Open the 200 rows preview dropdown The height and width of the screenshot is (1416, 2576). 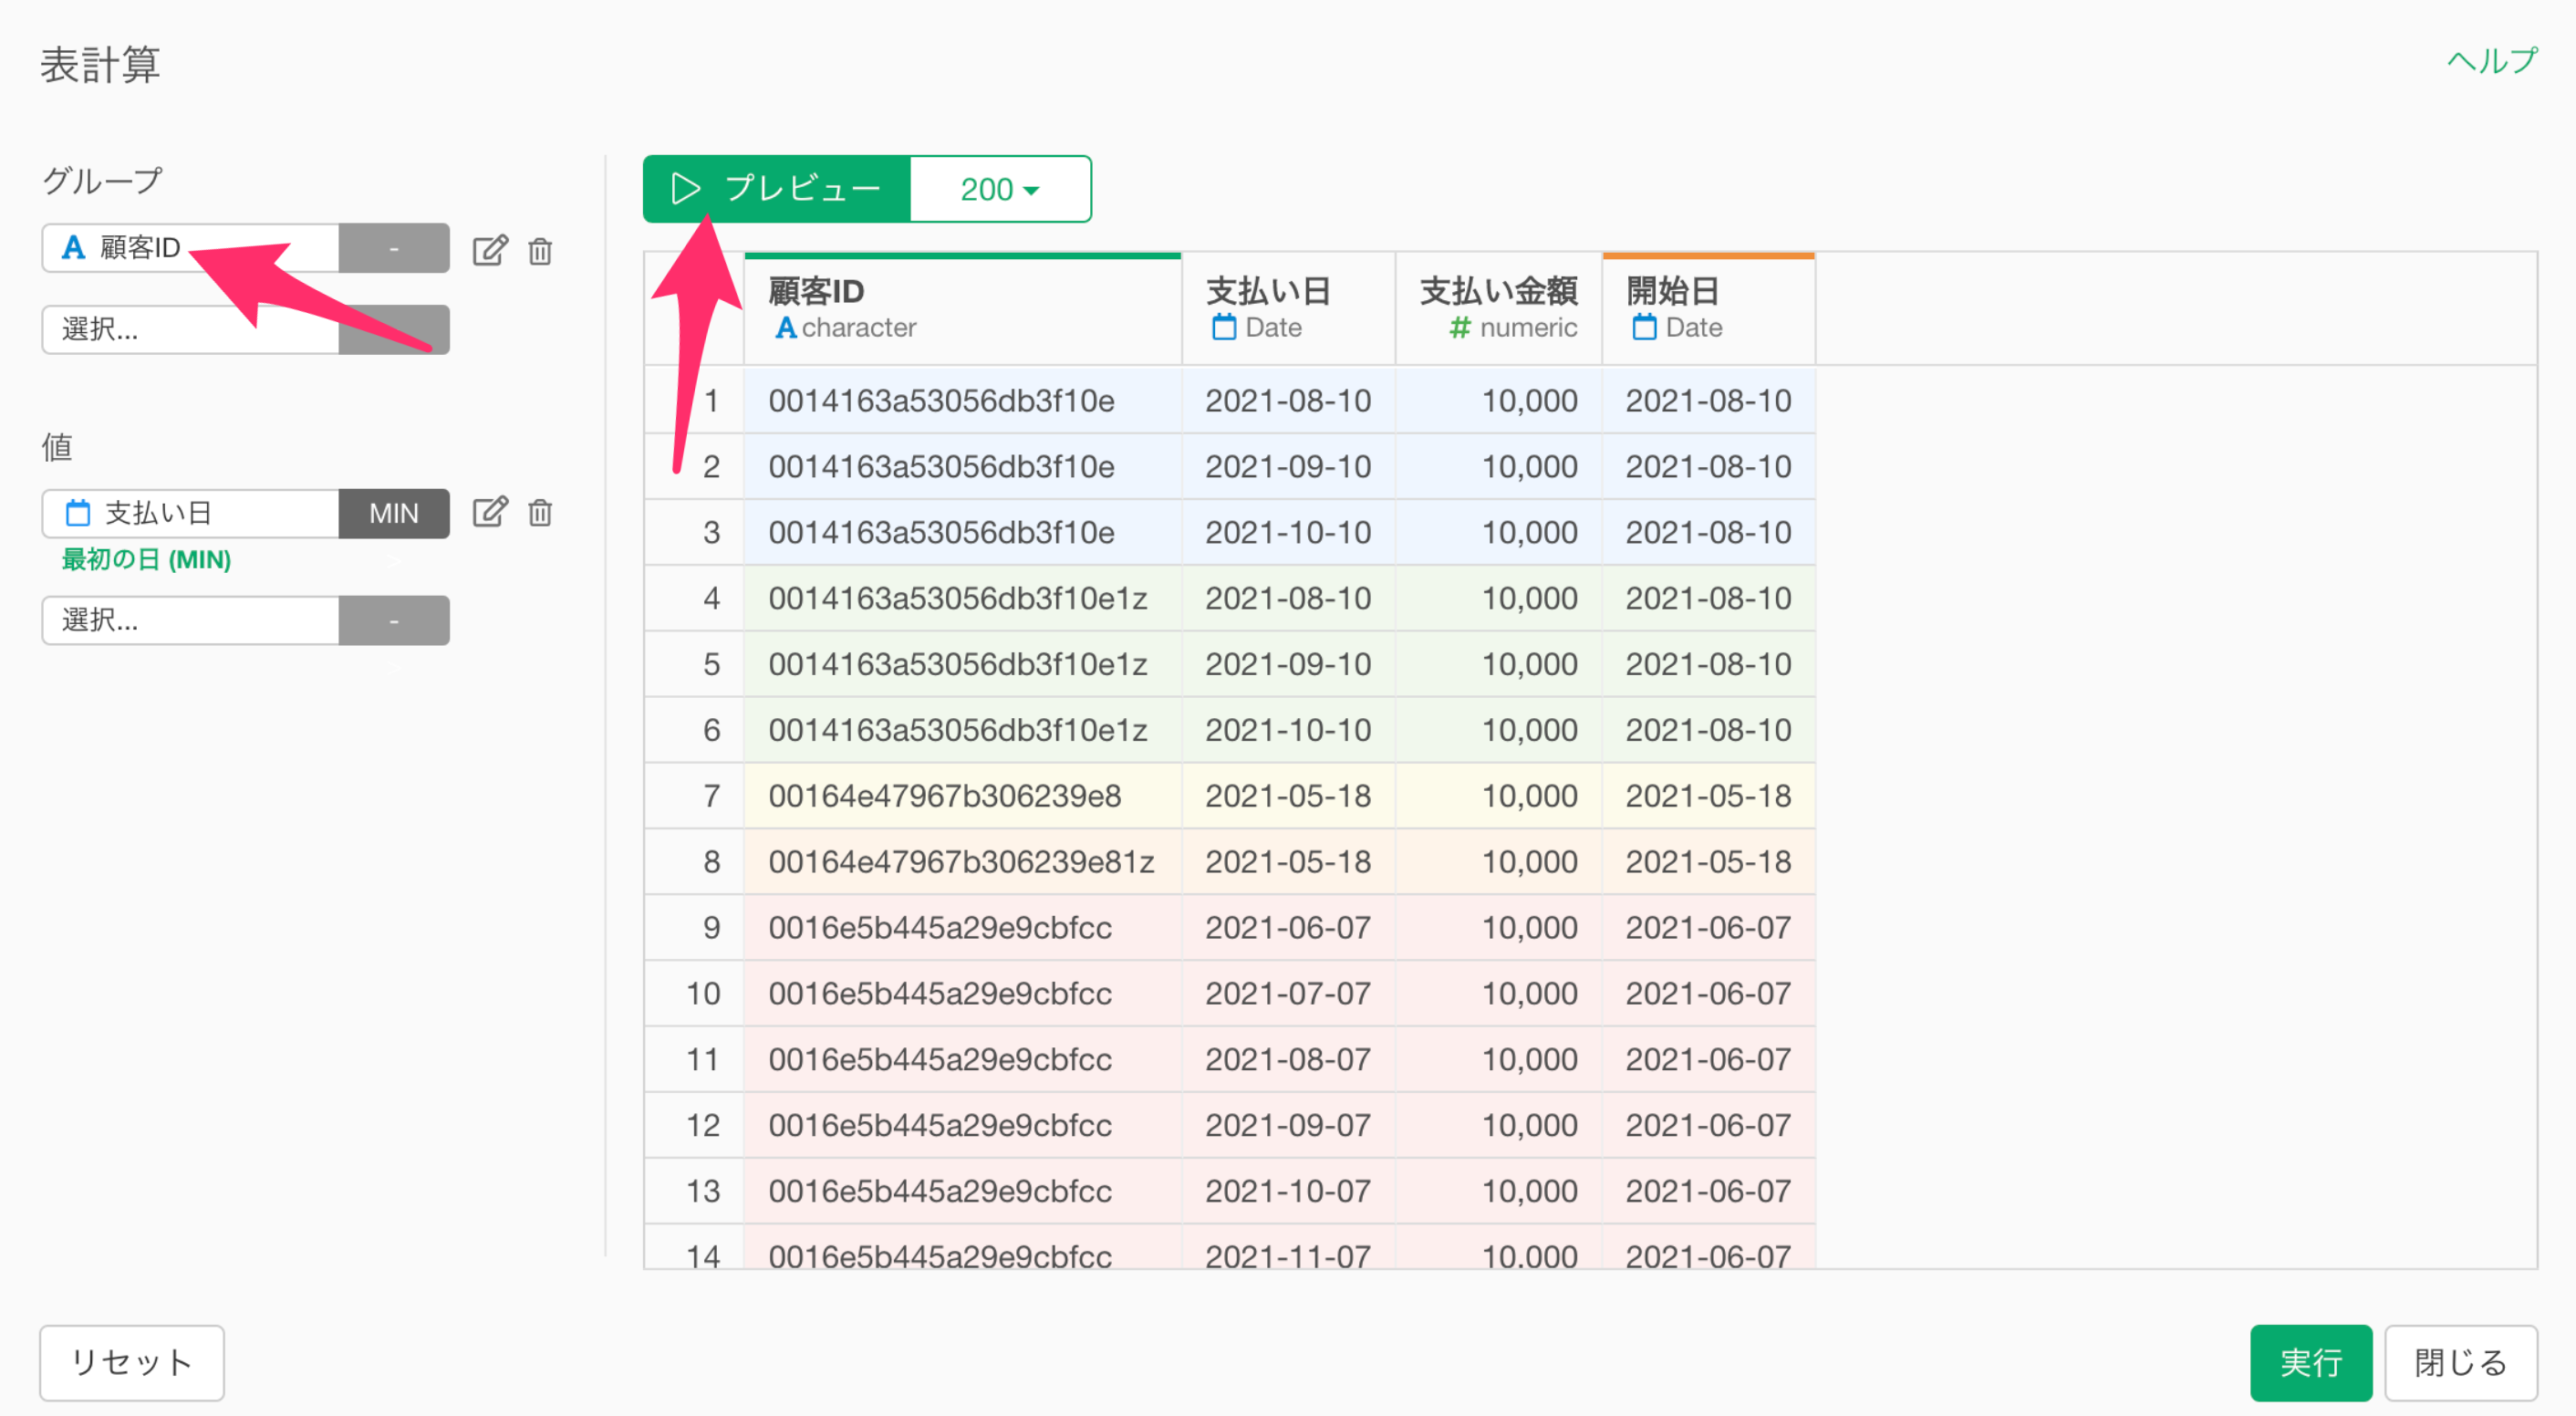(1000, 189)
